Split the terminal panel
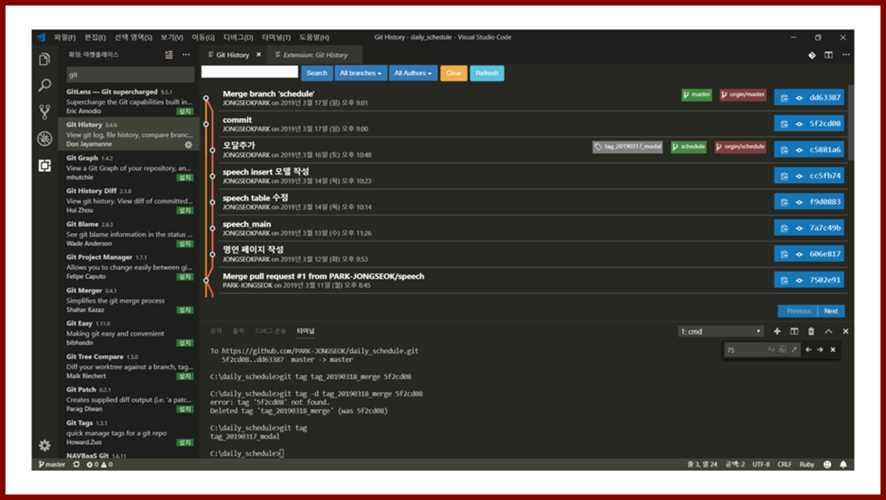 [x=794, y=332]
